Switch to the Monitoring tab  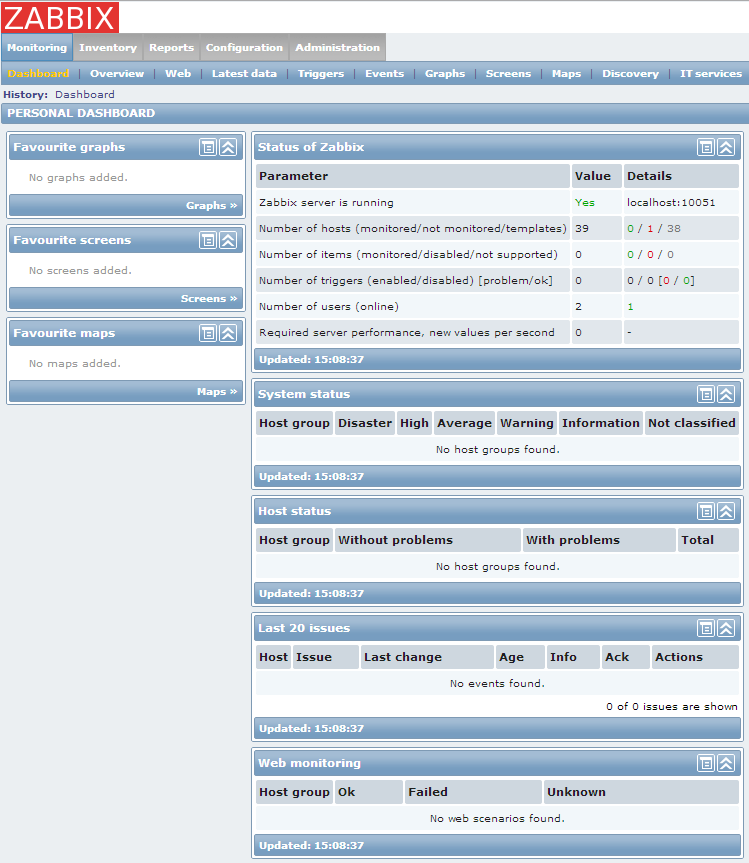(x=37, y=47)
